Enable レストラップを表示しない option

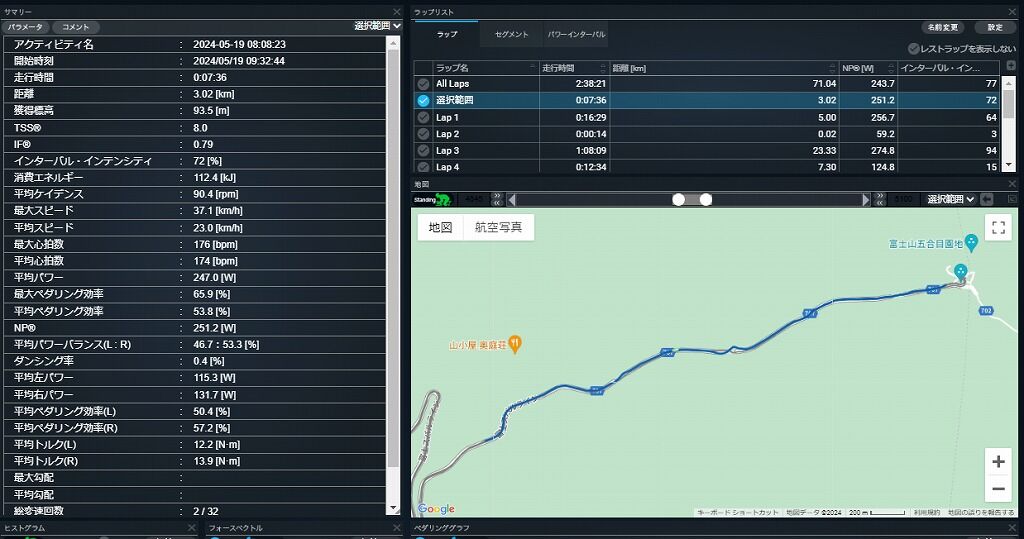click(914, 49)
